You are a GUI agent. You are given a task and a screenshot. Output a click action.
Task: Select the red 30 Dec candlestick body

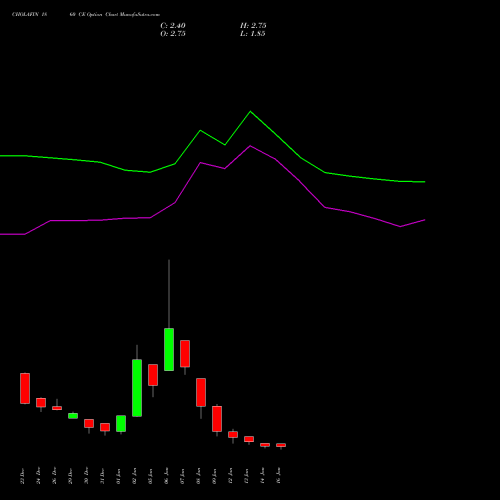[x=89, y=423]
